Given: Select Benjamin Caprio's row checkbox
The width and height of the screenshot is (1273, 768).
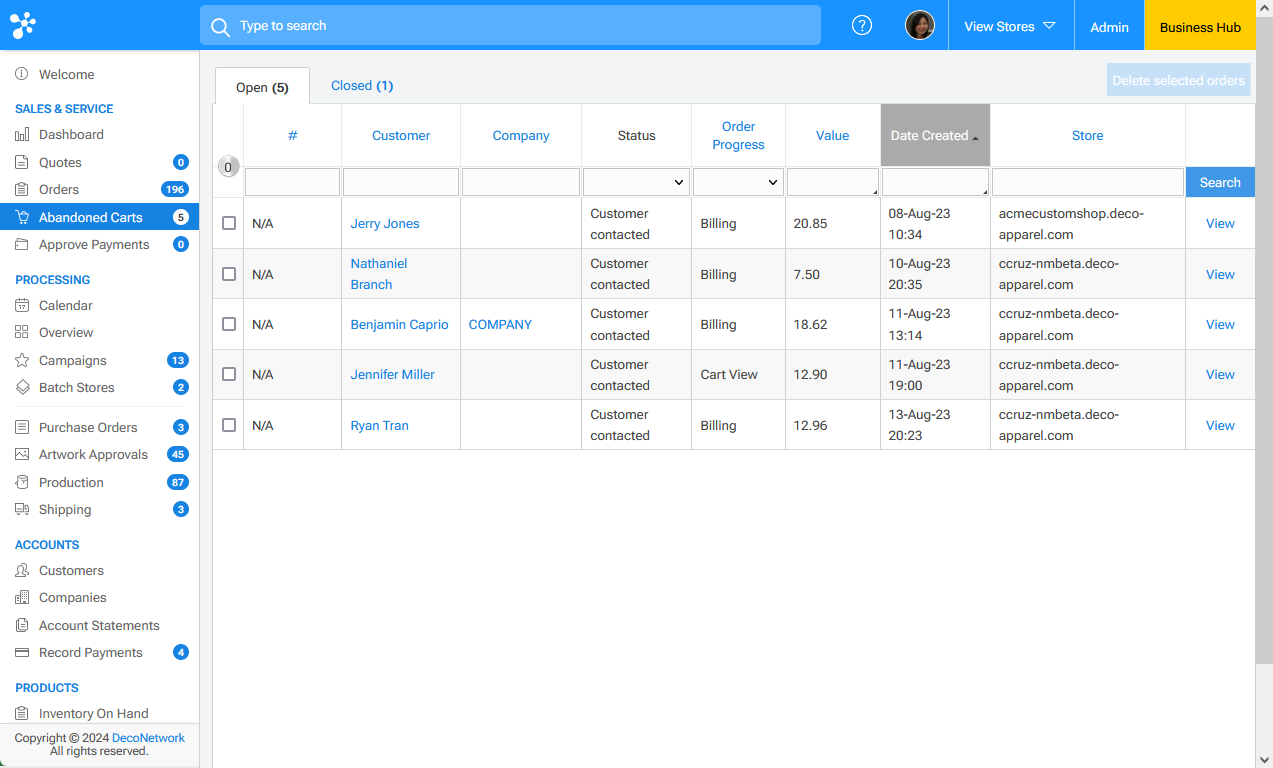Looking at the screenshot, I should point(229,324).
